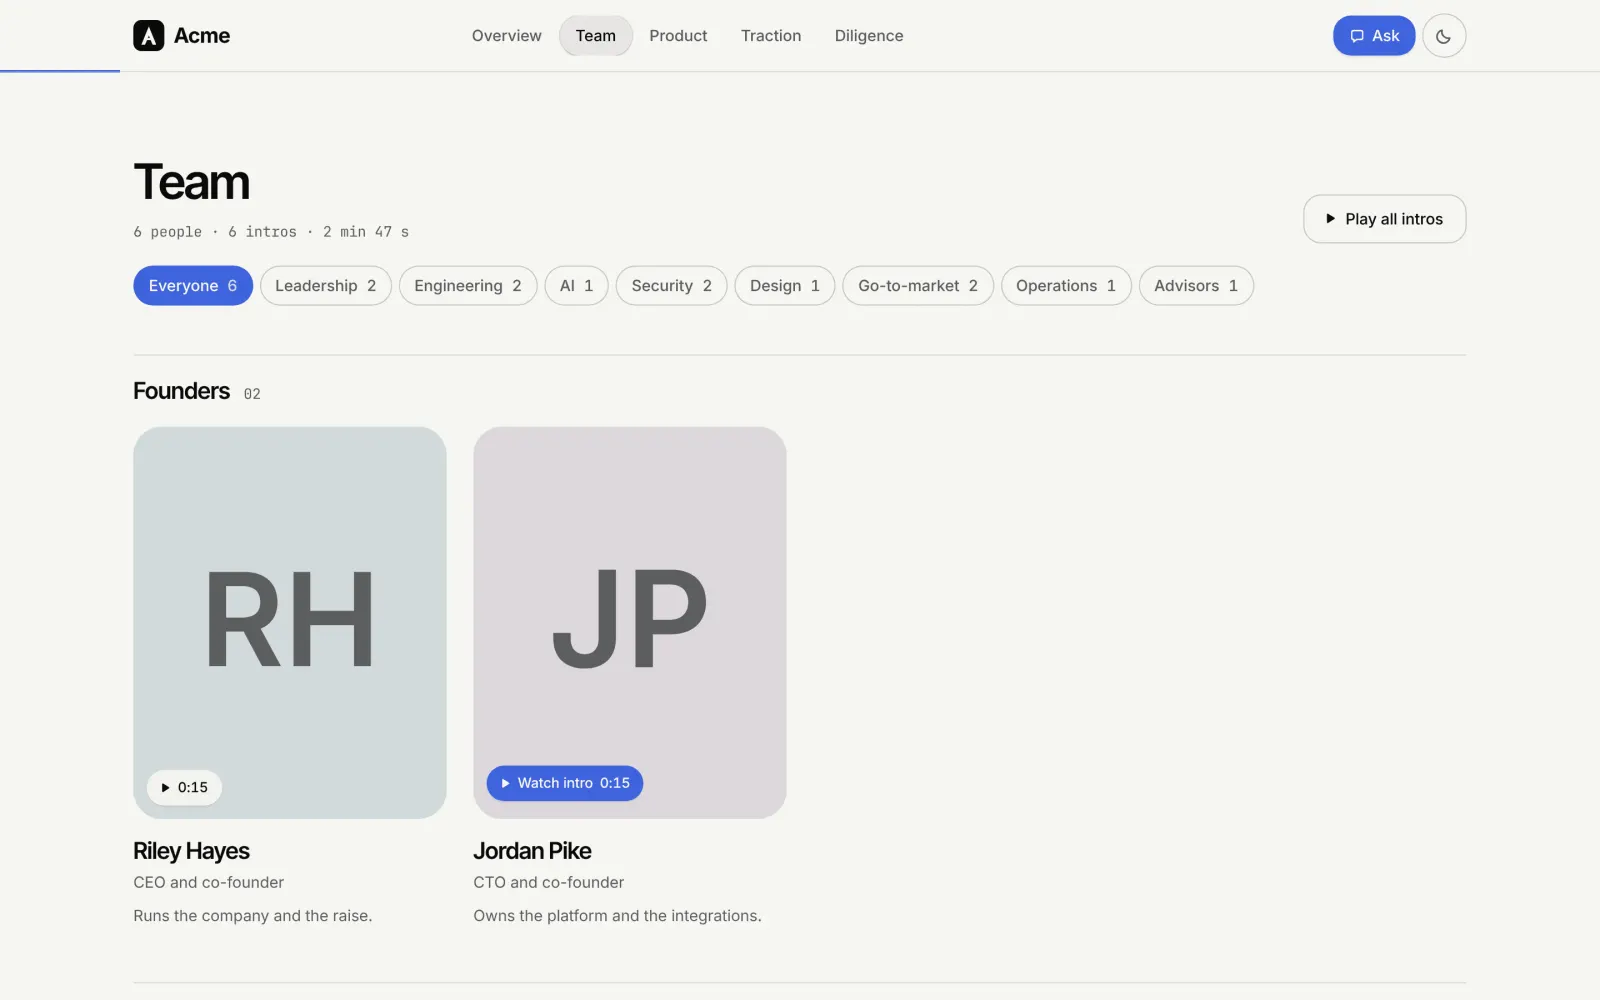
Task: Click the 'CEO and co-founder' subtitle
Action: (208, 882)
